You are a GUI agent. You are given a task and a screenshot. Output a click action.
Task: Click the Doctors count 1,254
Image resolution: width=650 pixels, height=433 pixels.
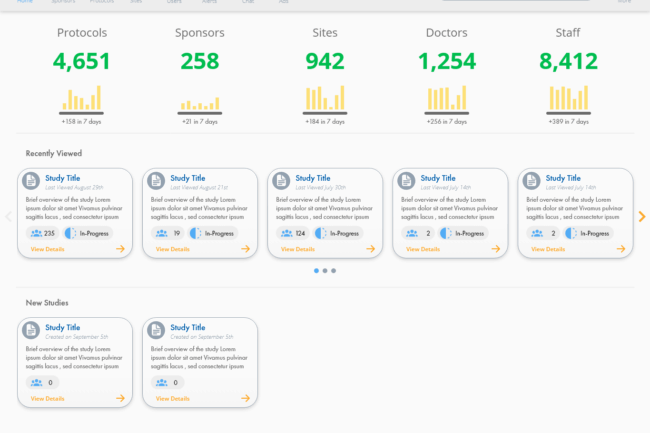click(446, 62)
